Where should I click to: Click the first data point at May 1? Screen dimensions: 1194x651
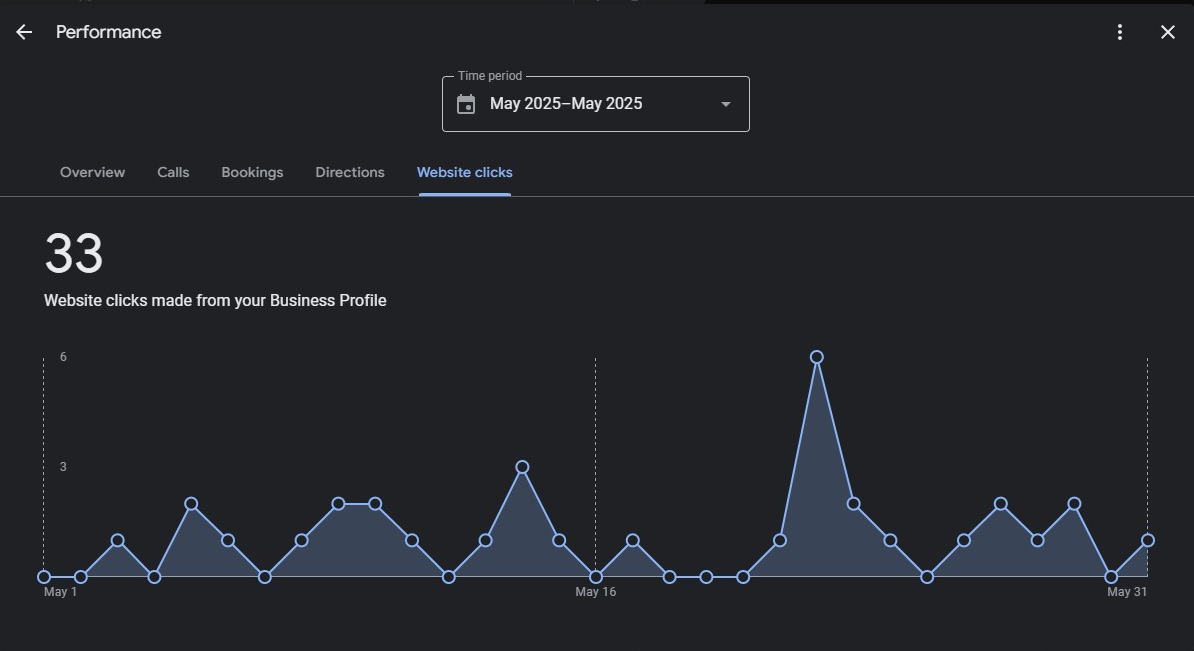click(44, 577)
